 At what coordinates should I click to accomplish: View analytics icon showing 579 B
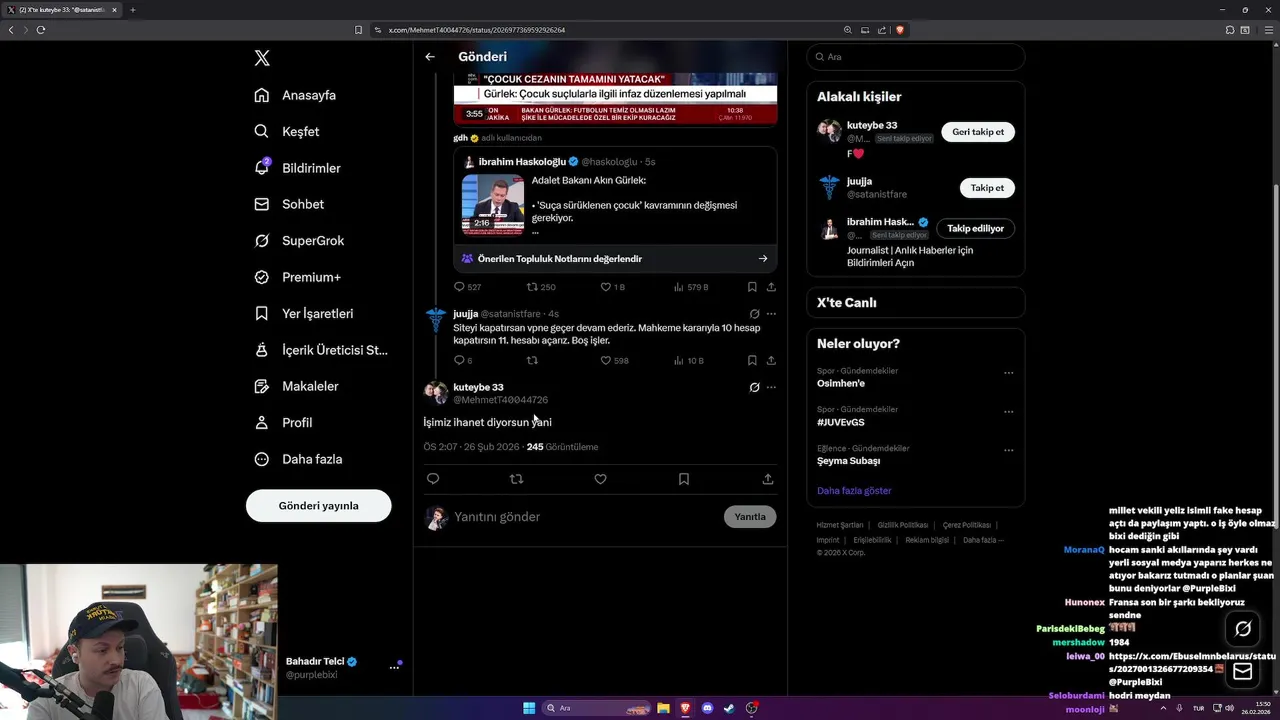point(678,287)
